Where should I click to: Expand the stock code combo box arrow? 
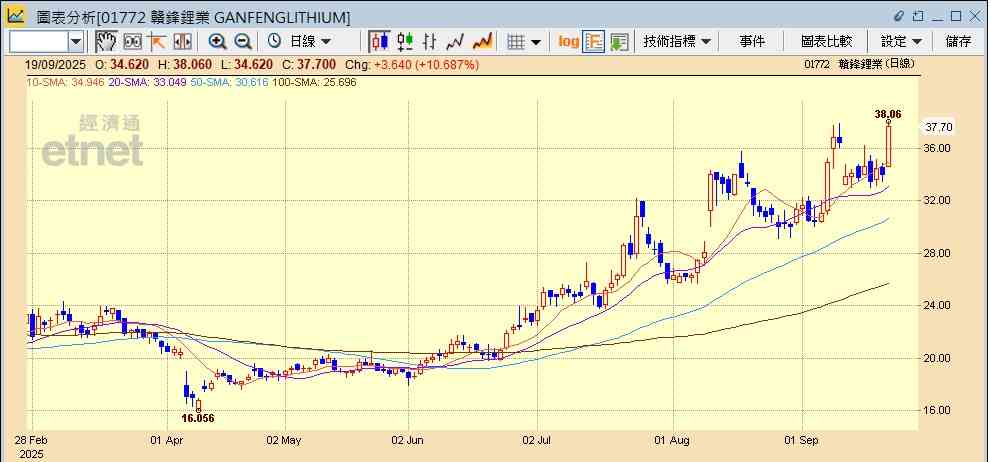[76, 42]
